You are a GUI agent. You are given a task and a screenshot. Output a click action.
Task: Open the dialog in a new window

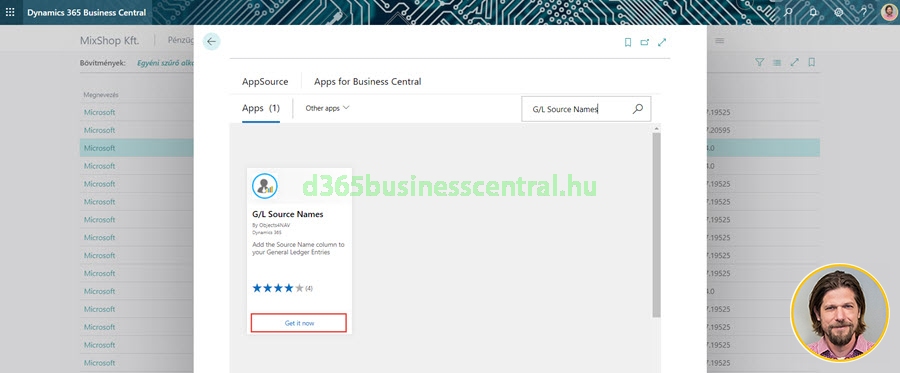645,42
